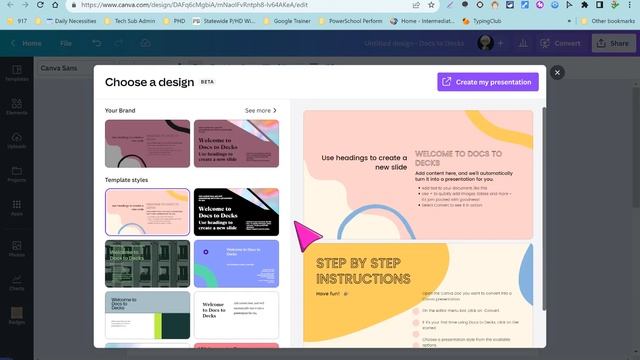This screenshot has height=360, width=640.
Task: Click the Share button
Action: click(x=613, y=43)
